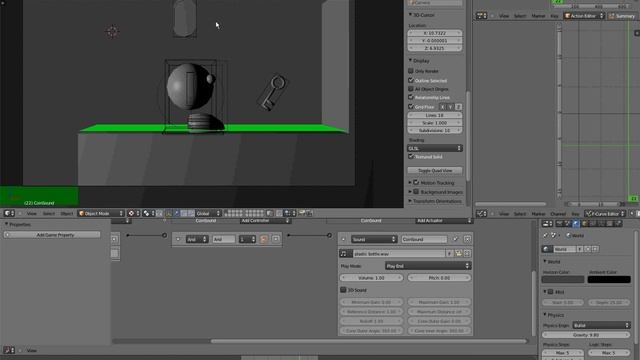The image size is (640, 360).
Task: Toggle the Textured Solid checkbox
Action: click(x=411, y=156)
